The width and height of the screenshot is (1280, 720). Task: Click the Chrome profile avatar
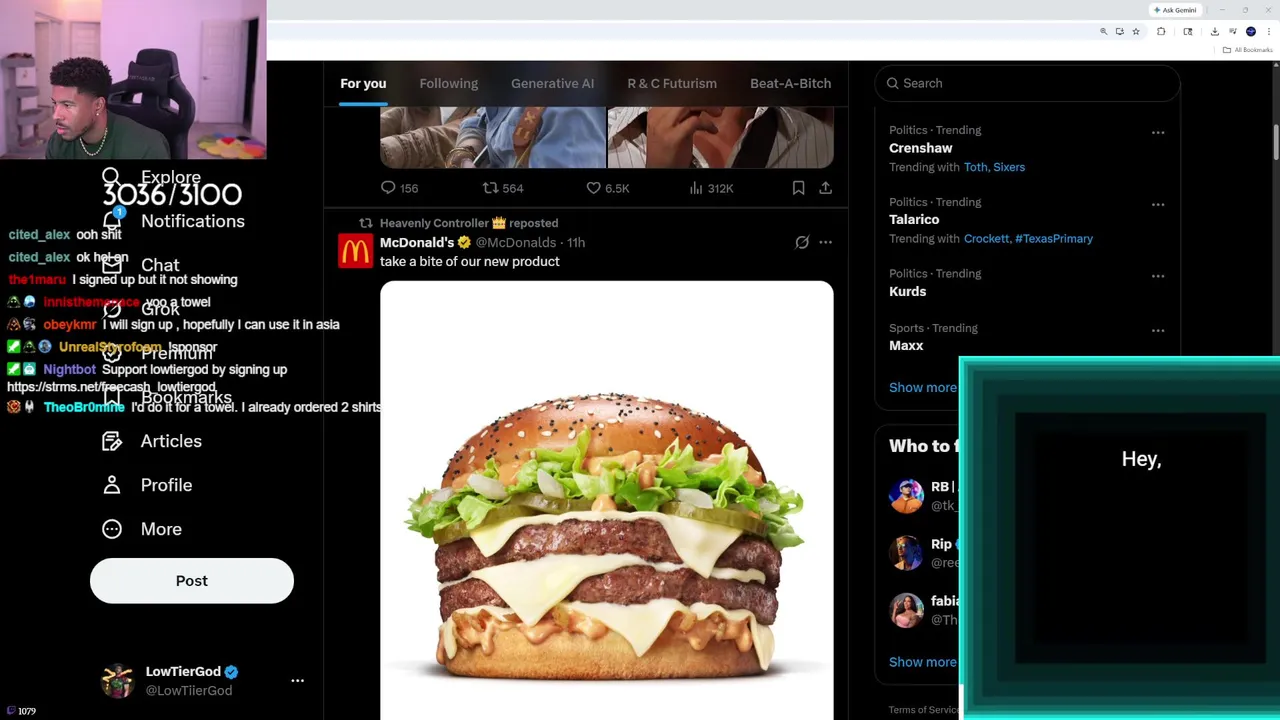pos(1251,32)
